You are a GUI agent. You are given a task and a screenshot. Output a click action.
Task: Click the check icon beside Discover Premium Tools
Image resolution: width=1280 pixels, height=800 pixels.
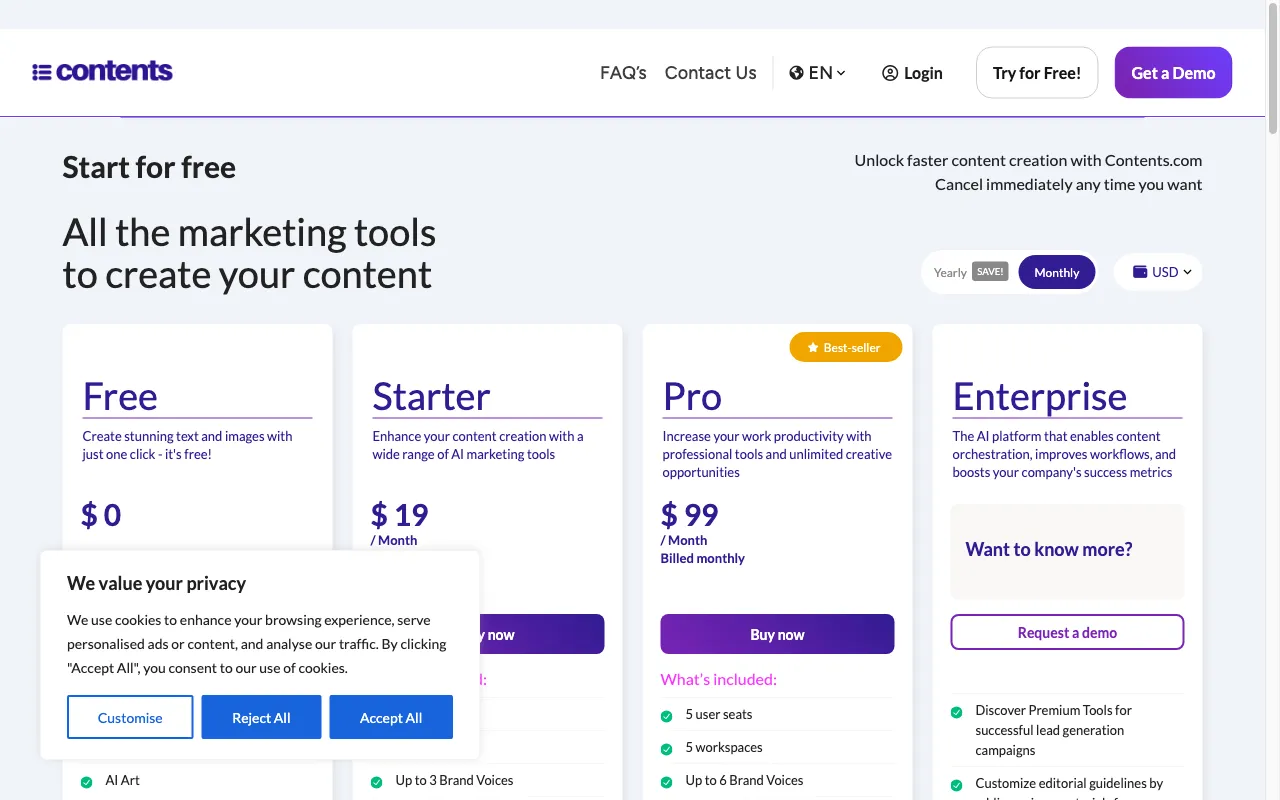[956, 712]
